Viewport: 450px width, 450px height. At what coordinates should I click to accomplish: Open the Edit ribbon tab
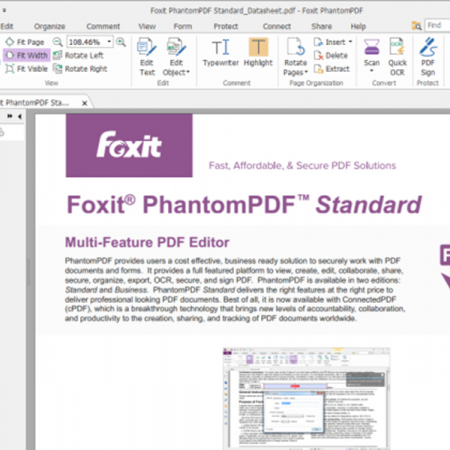click(7, 26)
